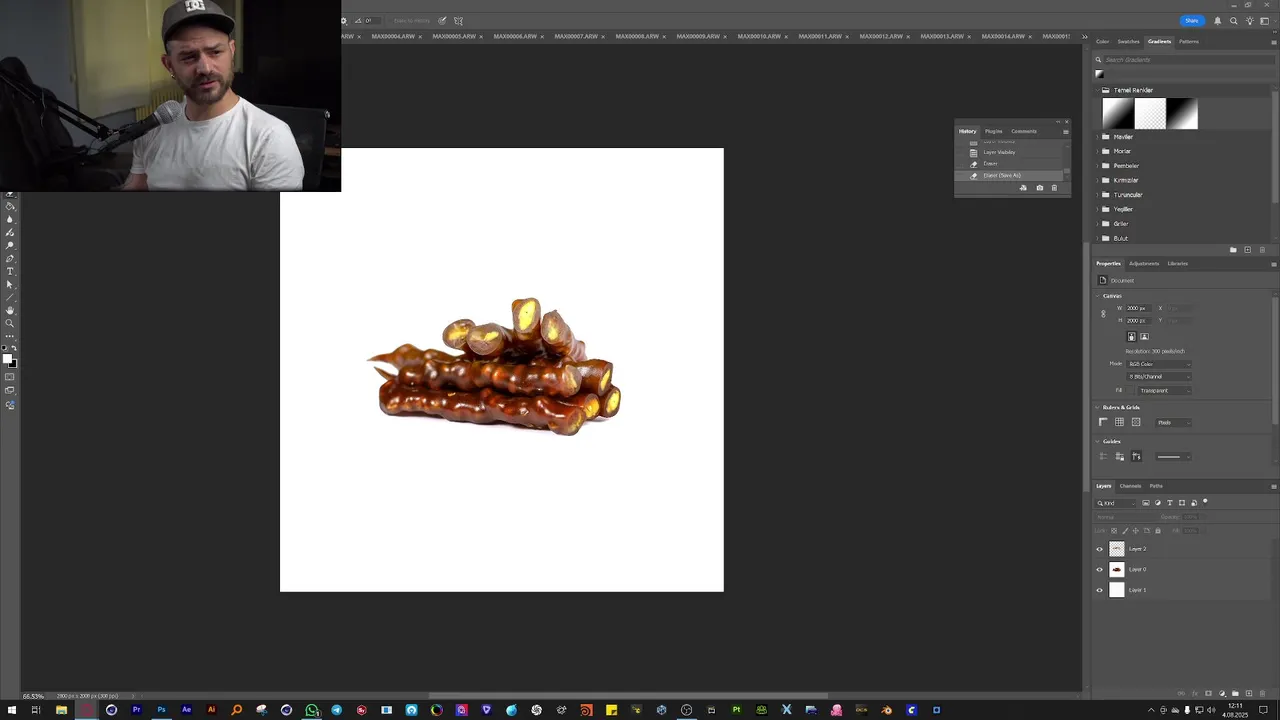Viewport: 1280px width, 720px height.
Task: Hide Layer 0 visibility eye
Action: [1100, 570]
